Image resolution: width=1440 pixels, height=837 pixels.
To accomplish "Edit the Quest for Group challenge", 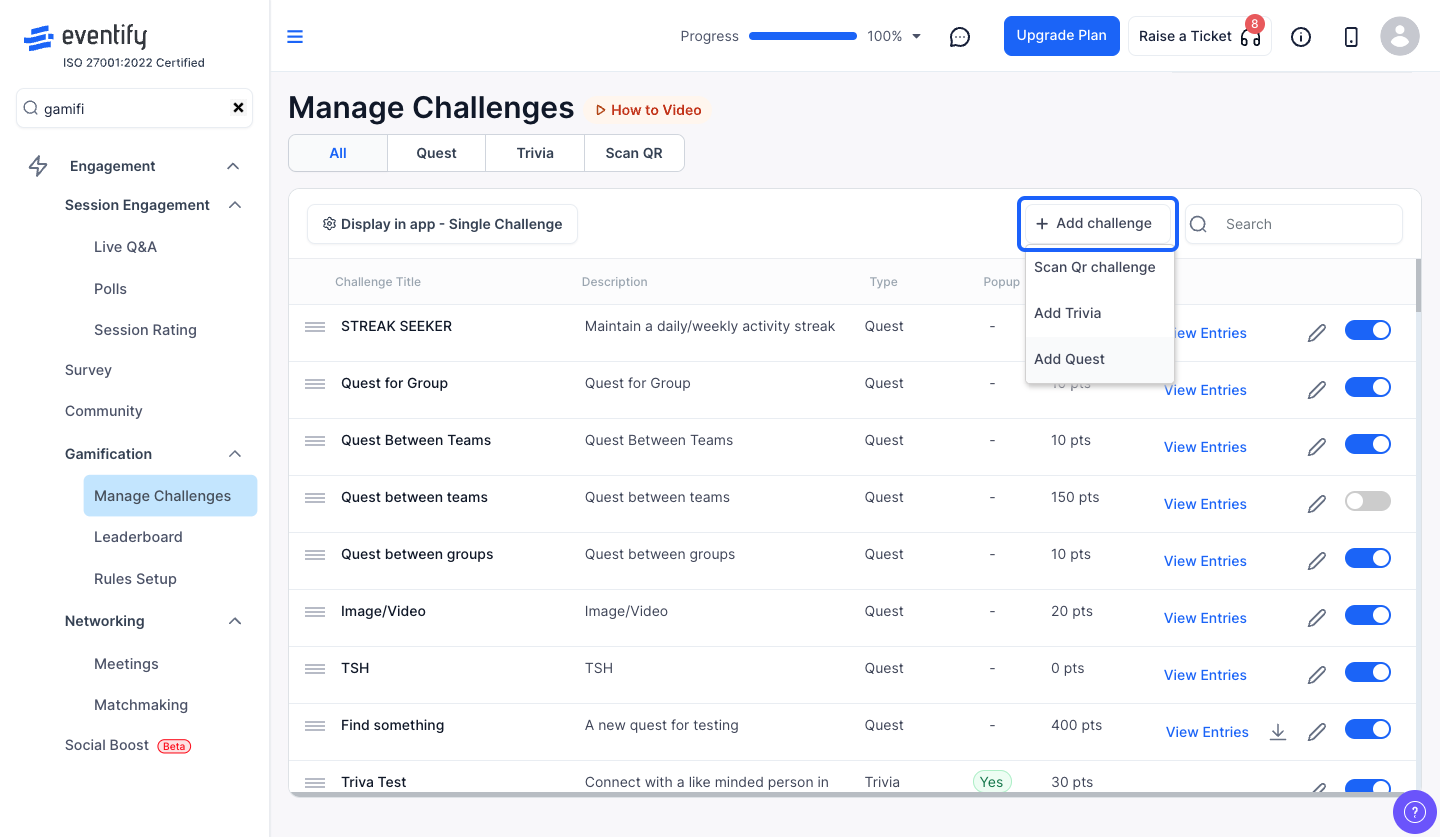I will 1317,390.
